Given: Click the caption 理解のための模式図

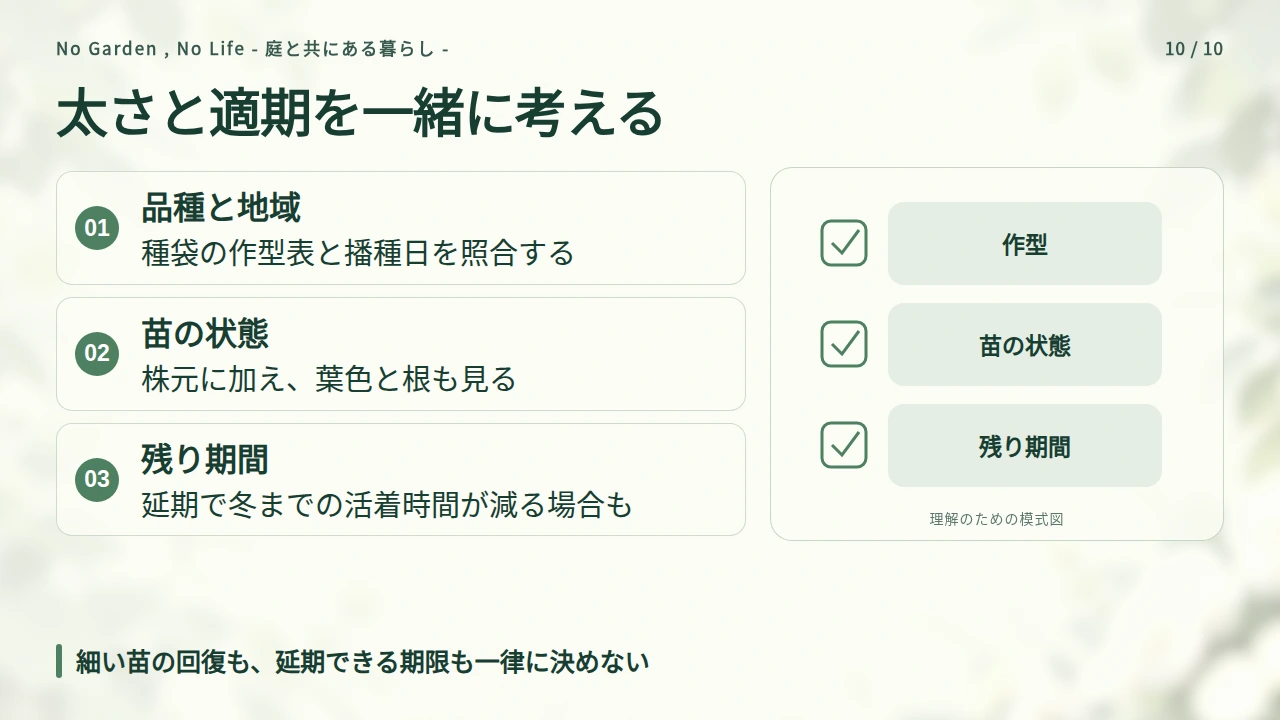Looking at the screenshot, I should click(997, 519).
